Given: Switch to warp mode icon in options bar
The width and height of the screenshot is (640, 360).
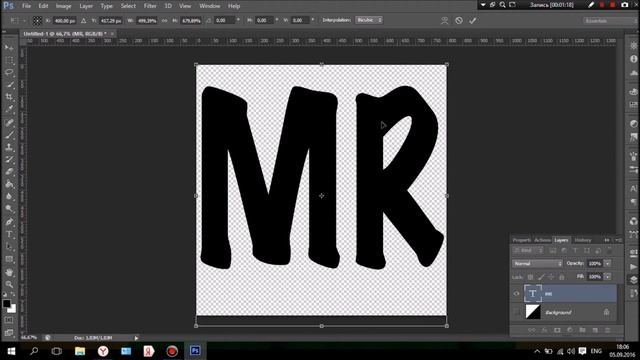Looking at the screenshot, I should tap(444, 20).
